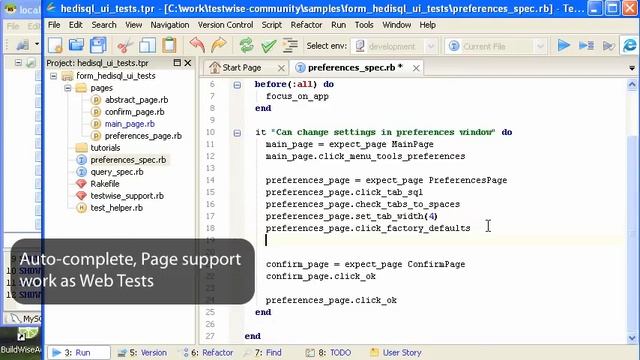The width and height of the screenshot is (640, 360).
Task: Open main_page.rb in project tree
Action: point(129,124)
